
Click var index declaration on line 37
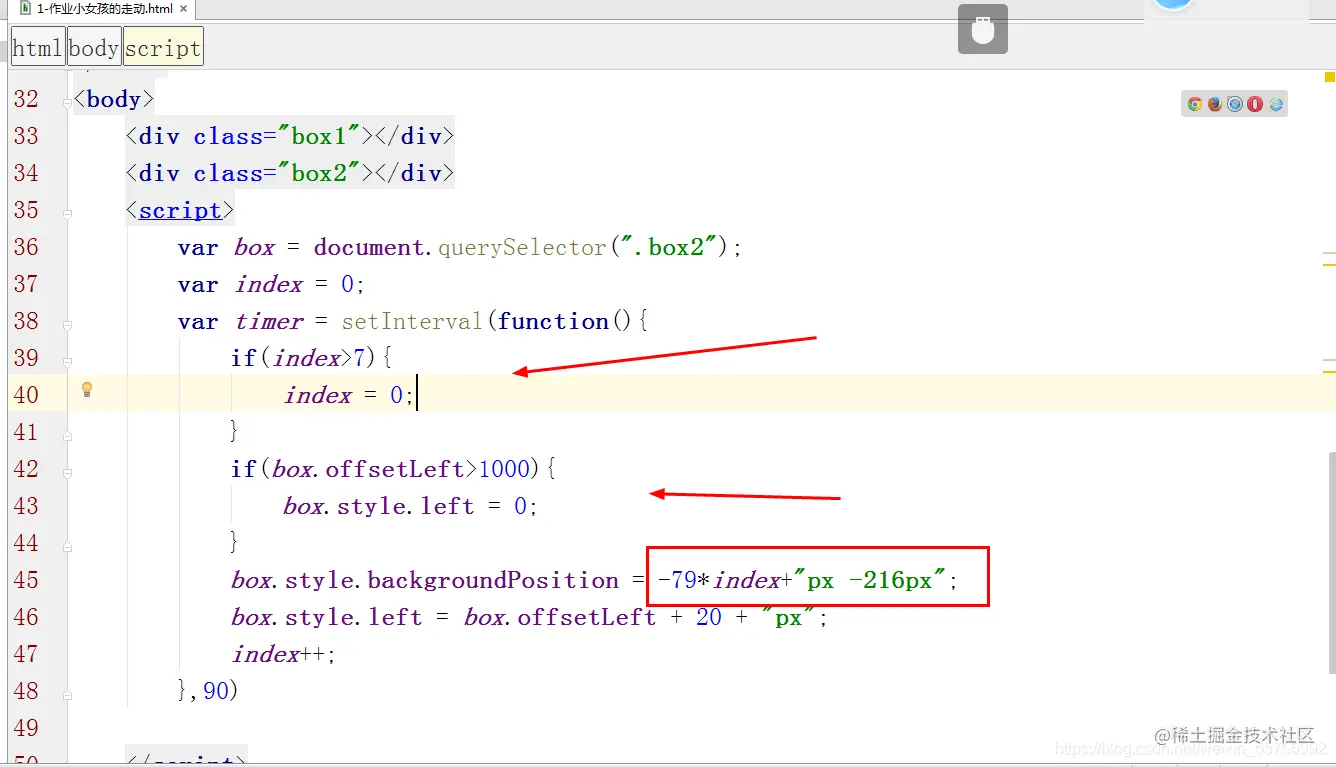(271, 284)
